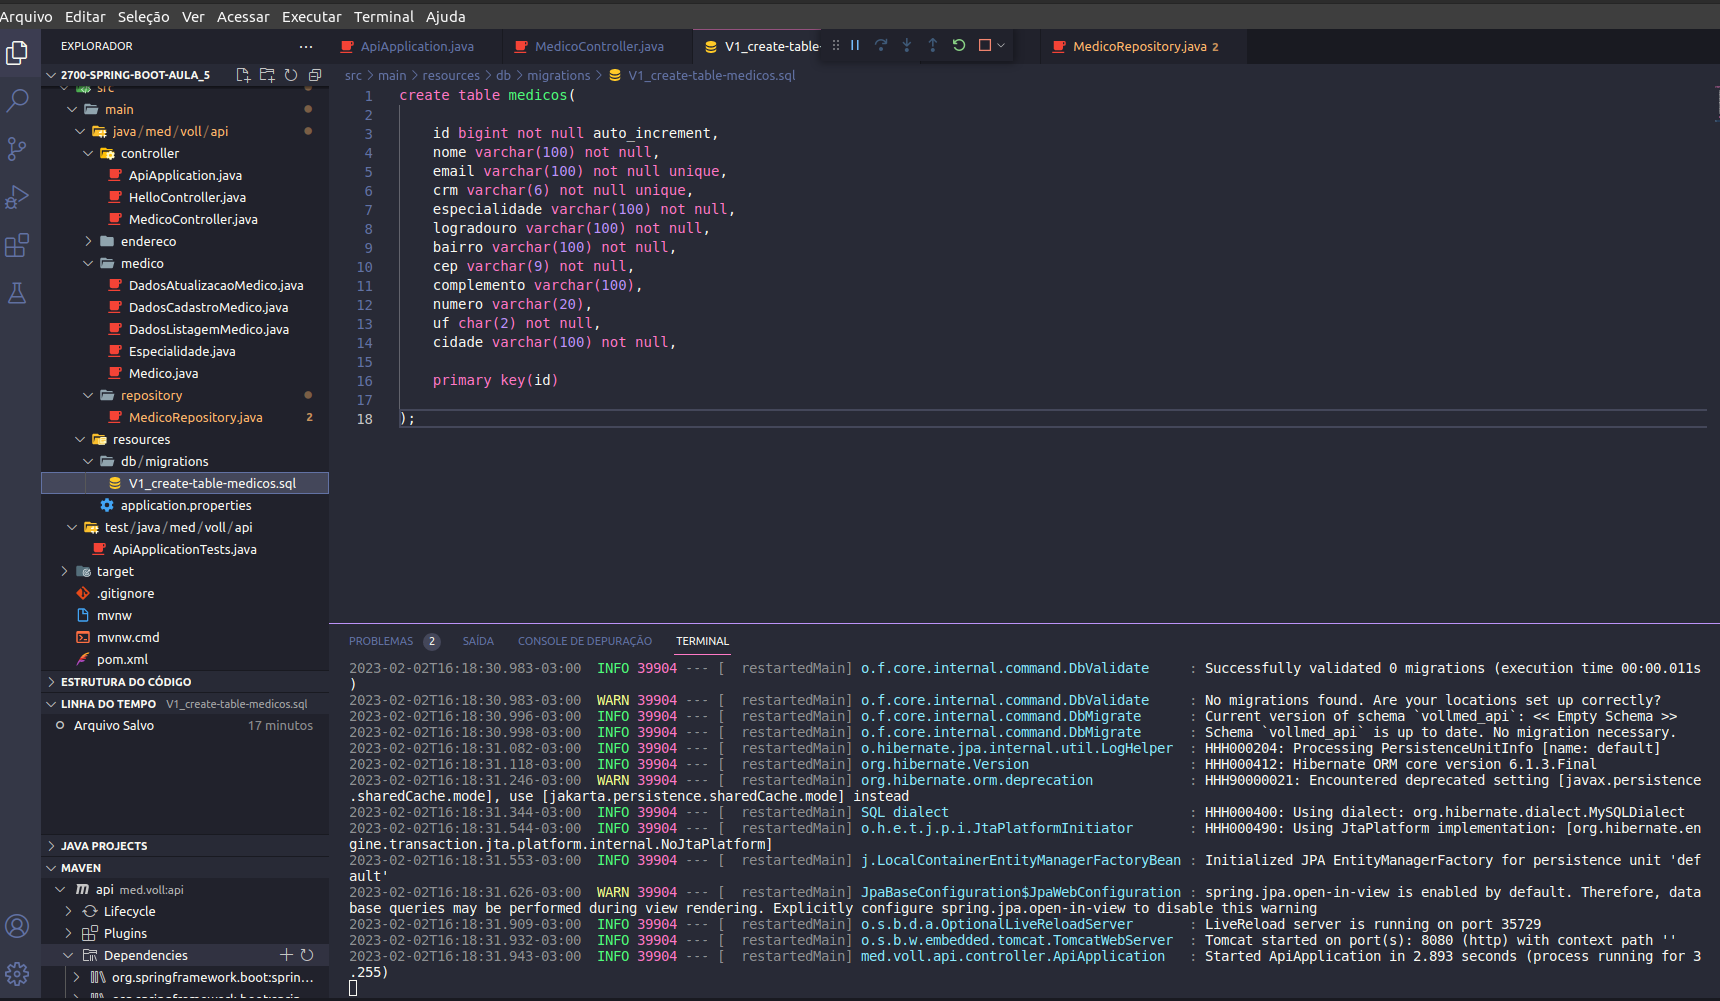Open the SAÍDA panel tab

[x=478, y=641]
